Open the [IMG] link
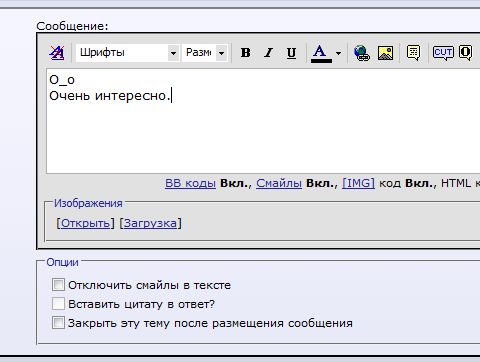Image resolution: width=480 pixels, height=362 pixels. click(x=358, y=183)
